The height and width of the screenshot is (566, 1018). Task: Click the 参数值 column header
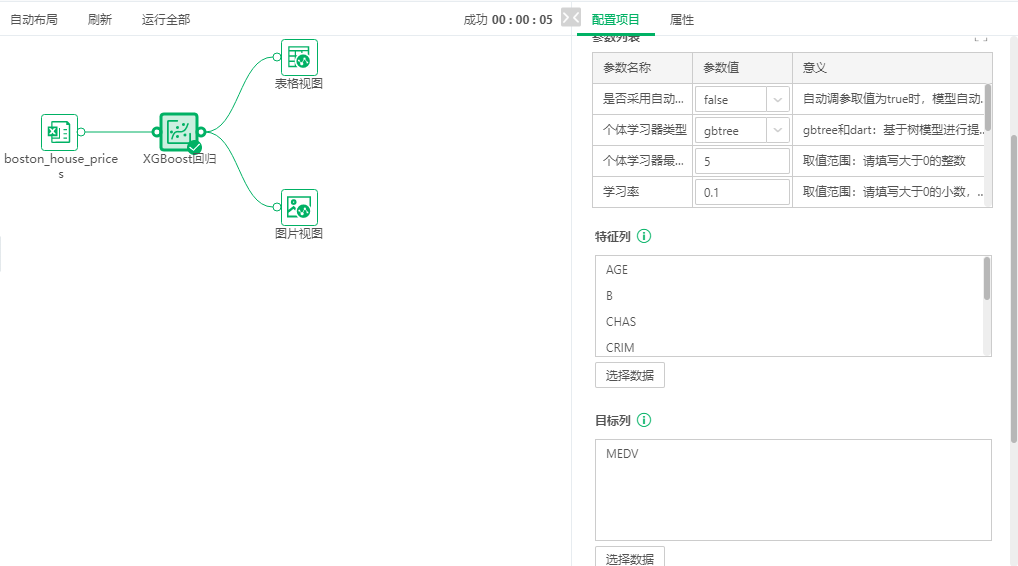(743, 68)
